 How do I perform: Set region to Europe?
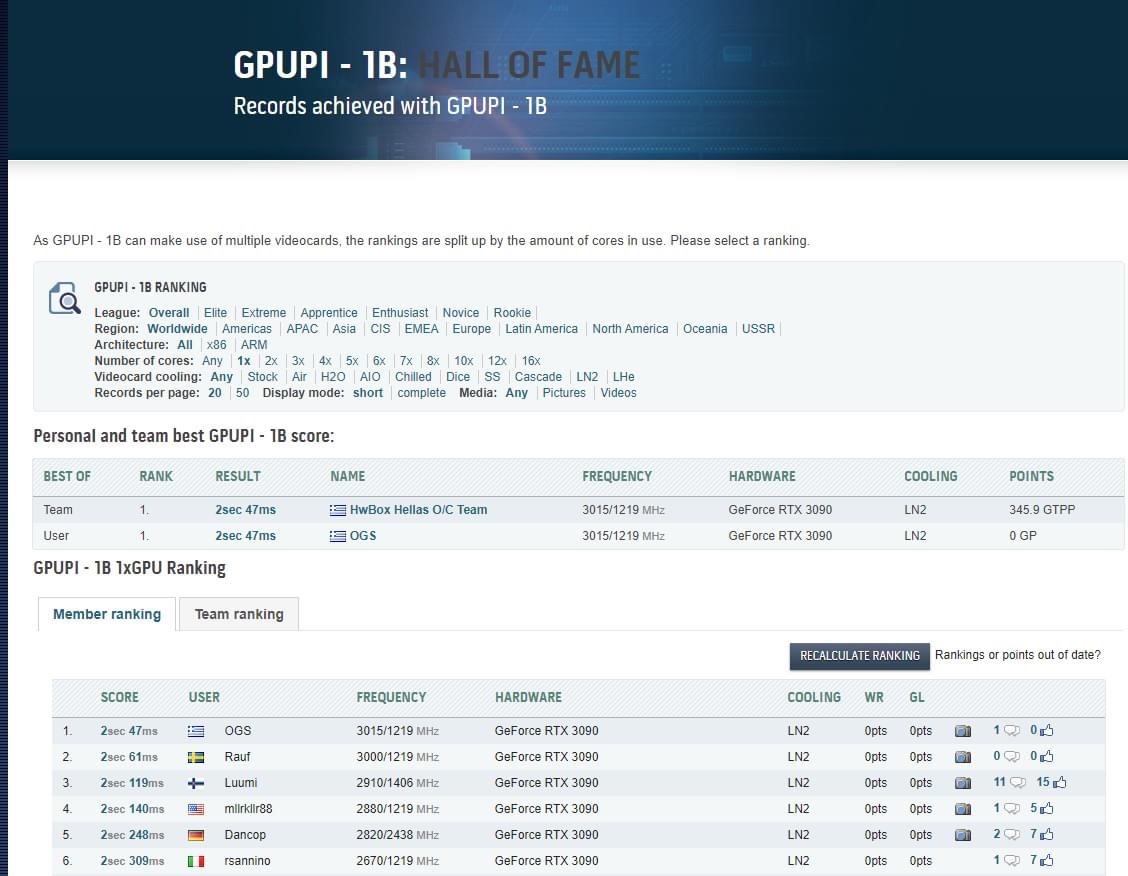[x=472, y=329]
